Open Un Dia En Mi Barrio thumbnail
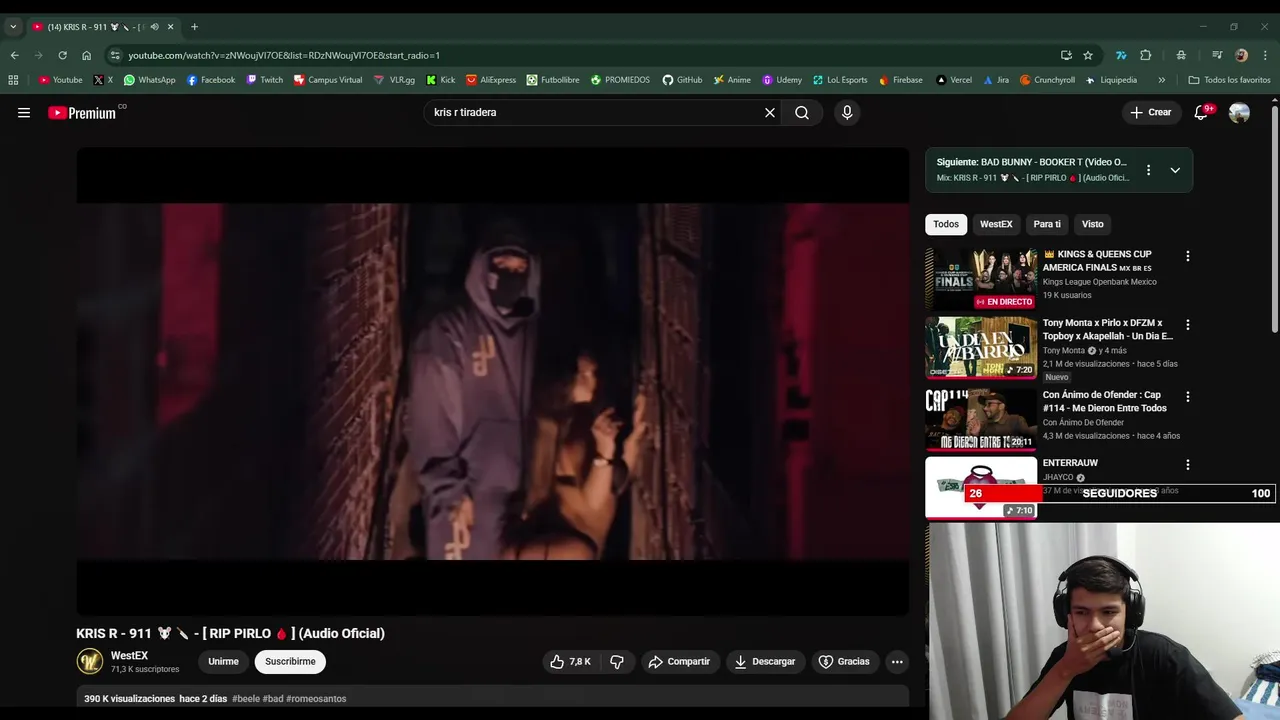Image resolution: width=1280 pixels, height=720 pixels. point(981,348)
